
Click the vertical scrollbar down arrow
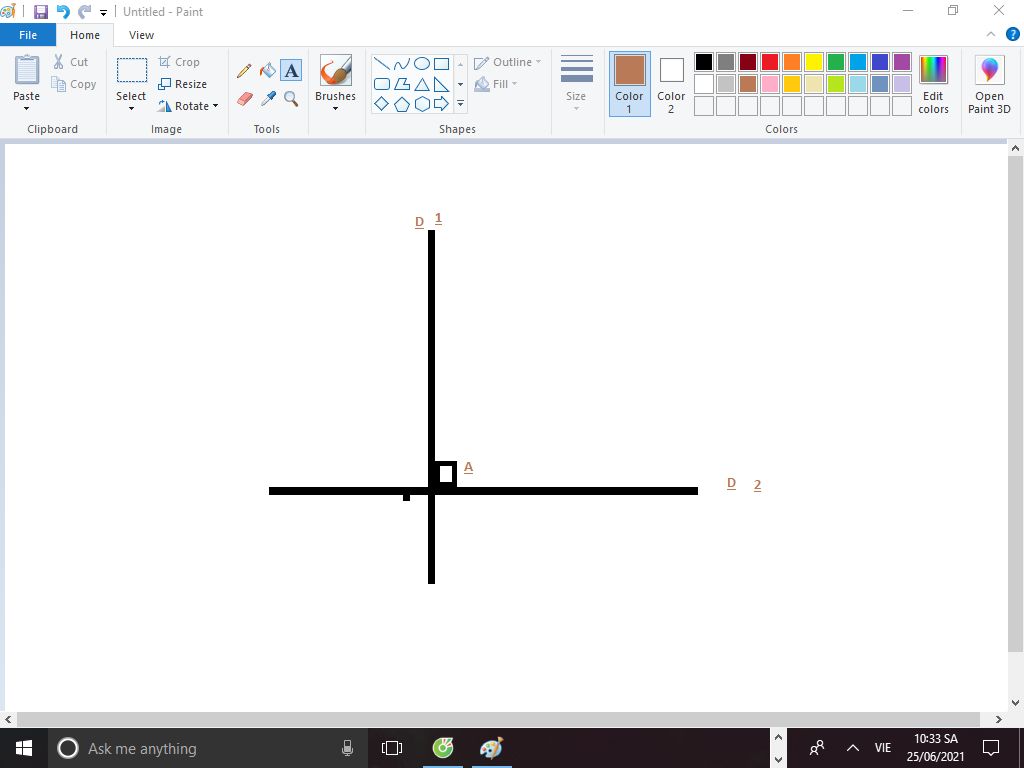pyautogui.click(x=1015, y=703)
